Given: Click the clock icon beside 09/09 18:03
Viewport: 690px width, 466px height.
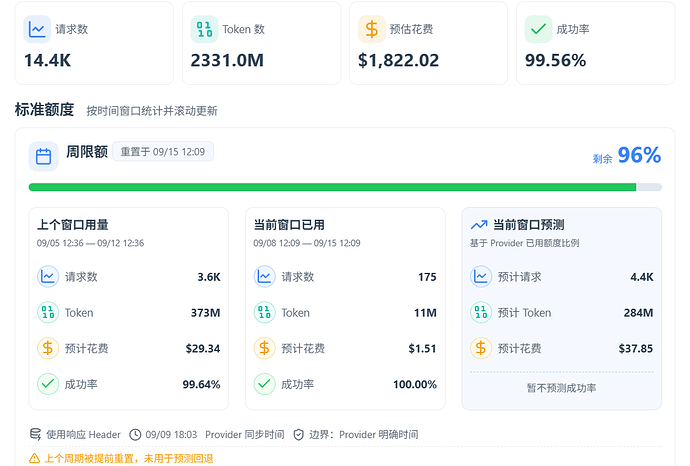Looking at the screenshot, I should (135, 435).
